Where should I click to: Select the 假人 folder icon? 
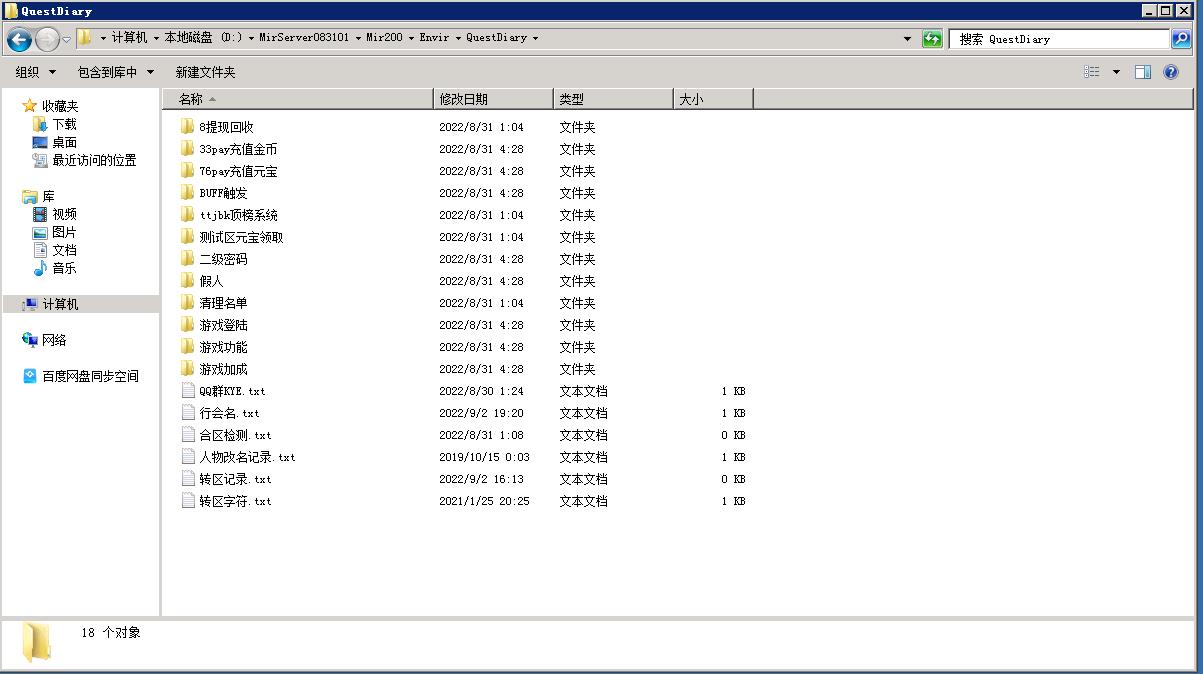click(x=187, y=281)
